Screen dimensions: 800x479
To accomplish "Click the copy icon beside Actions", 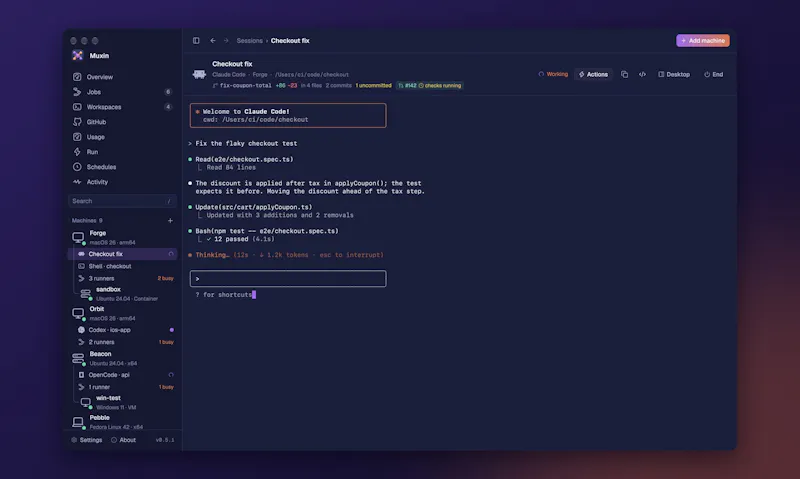I will (624, 74).
